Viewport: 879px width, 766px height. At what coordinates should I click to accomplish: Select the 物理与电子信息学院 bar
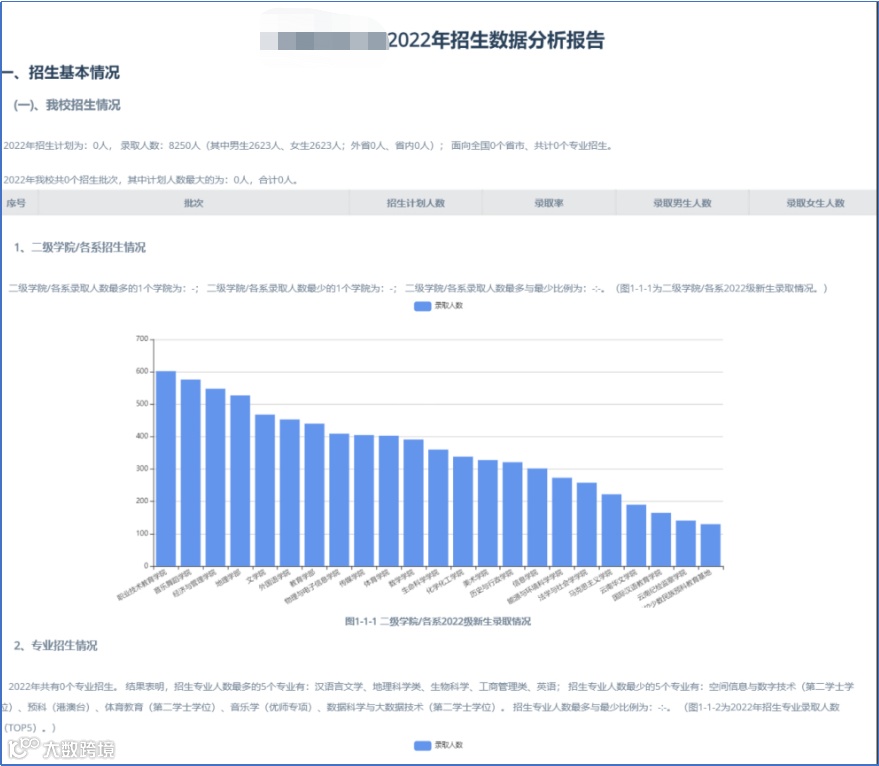click(x=339, y=500)
